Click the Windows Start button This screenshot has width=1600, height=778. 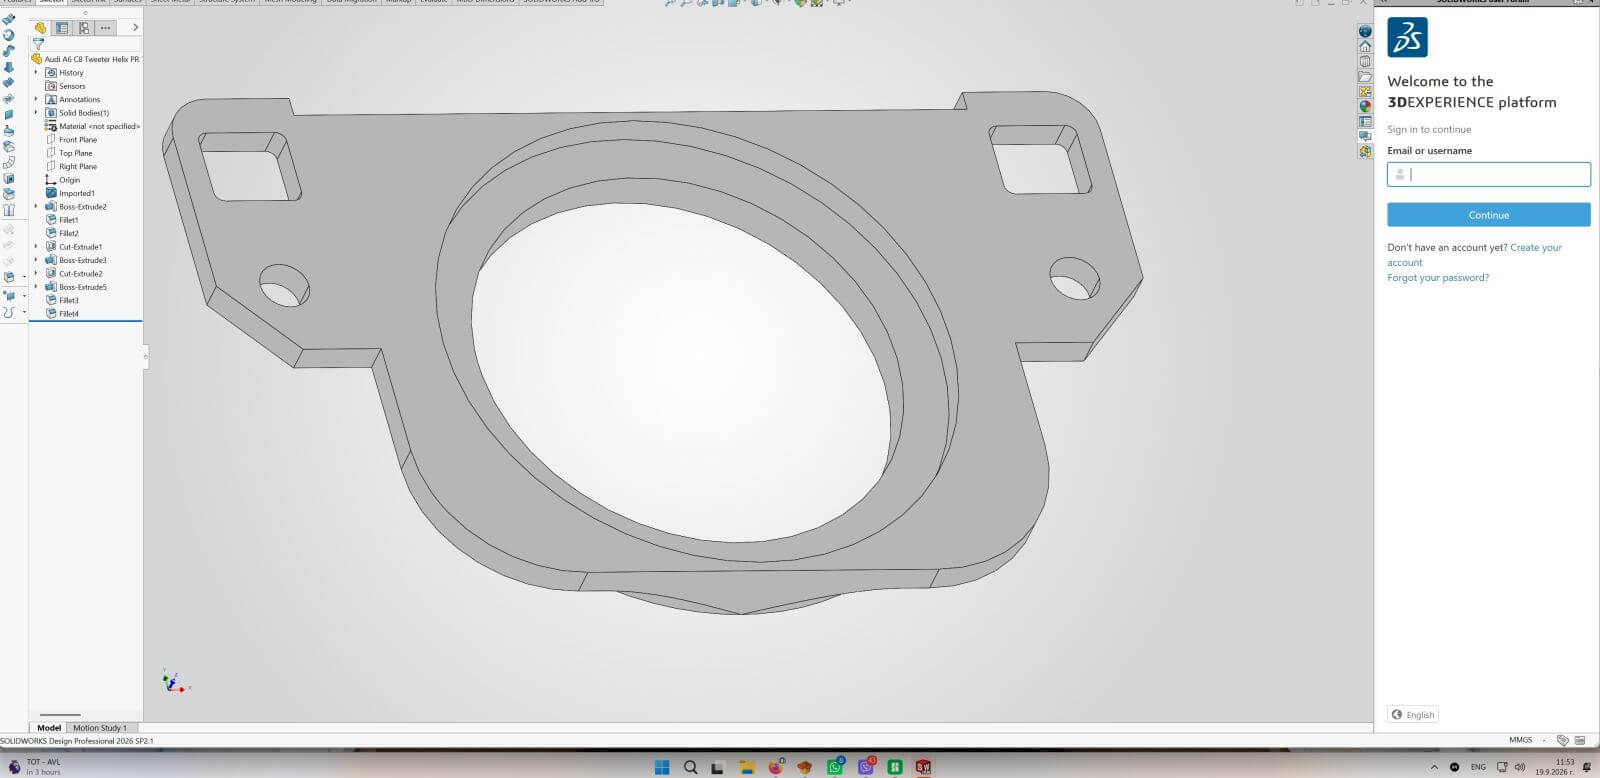(x=662, y=768)
